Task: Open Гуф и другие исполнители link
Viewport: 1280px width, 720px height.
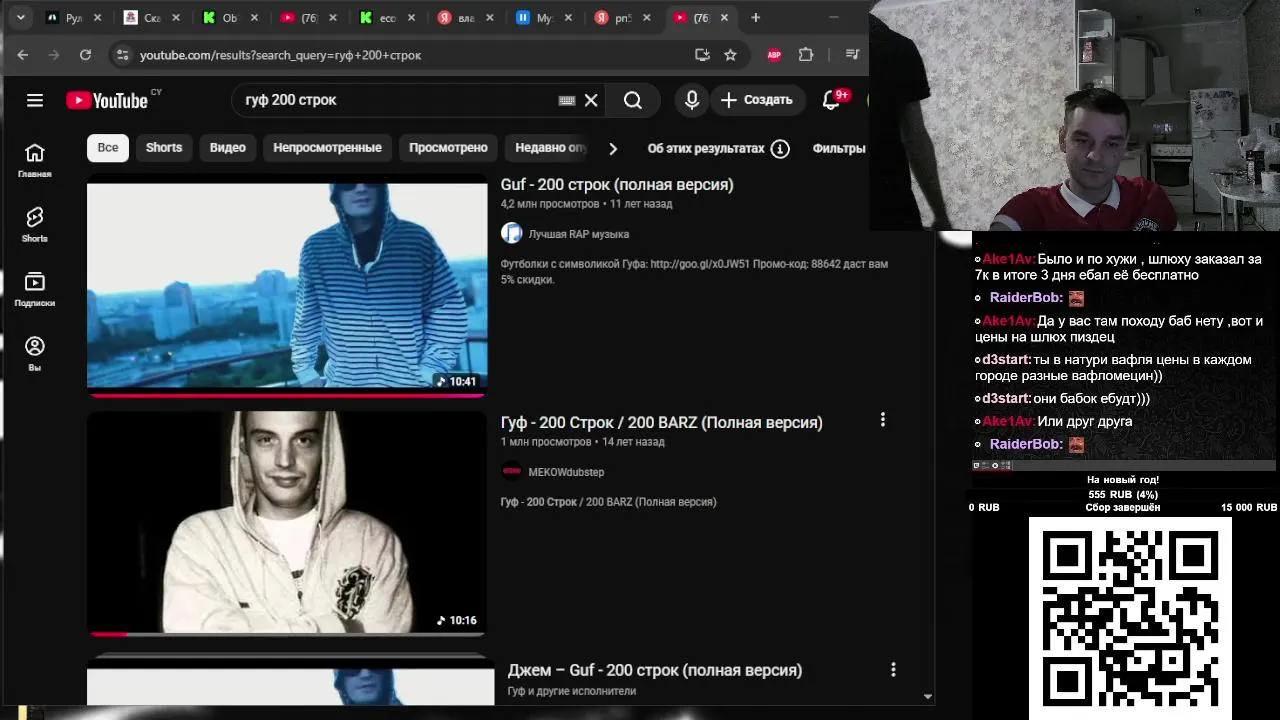Action: [x=572, y=691]
